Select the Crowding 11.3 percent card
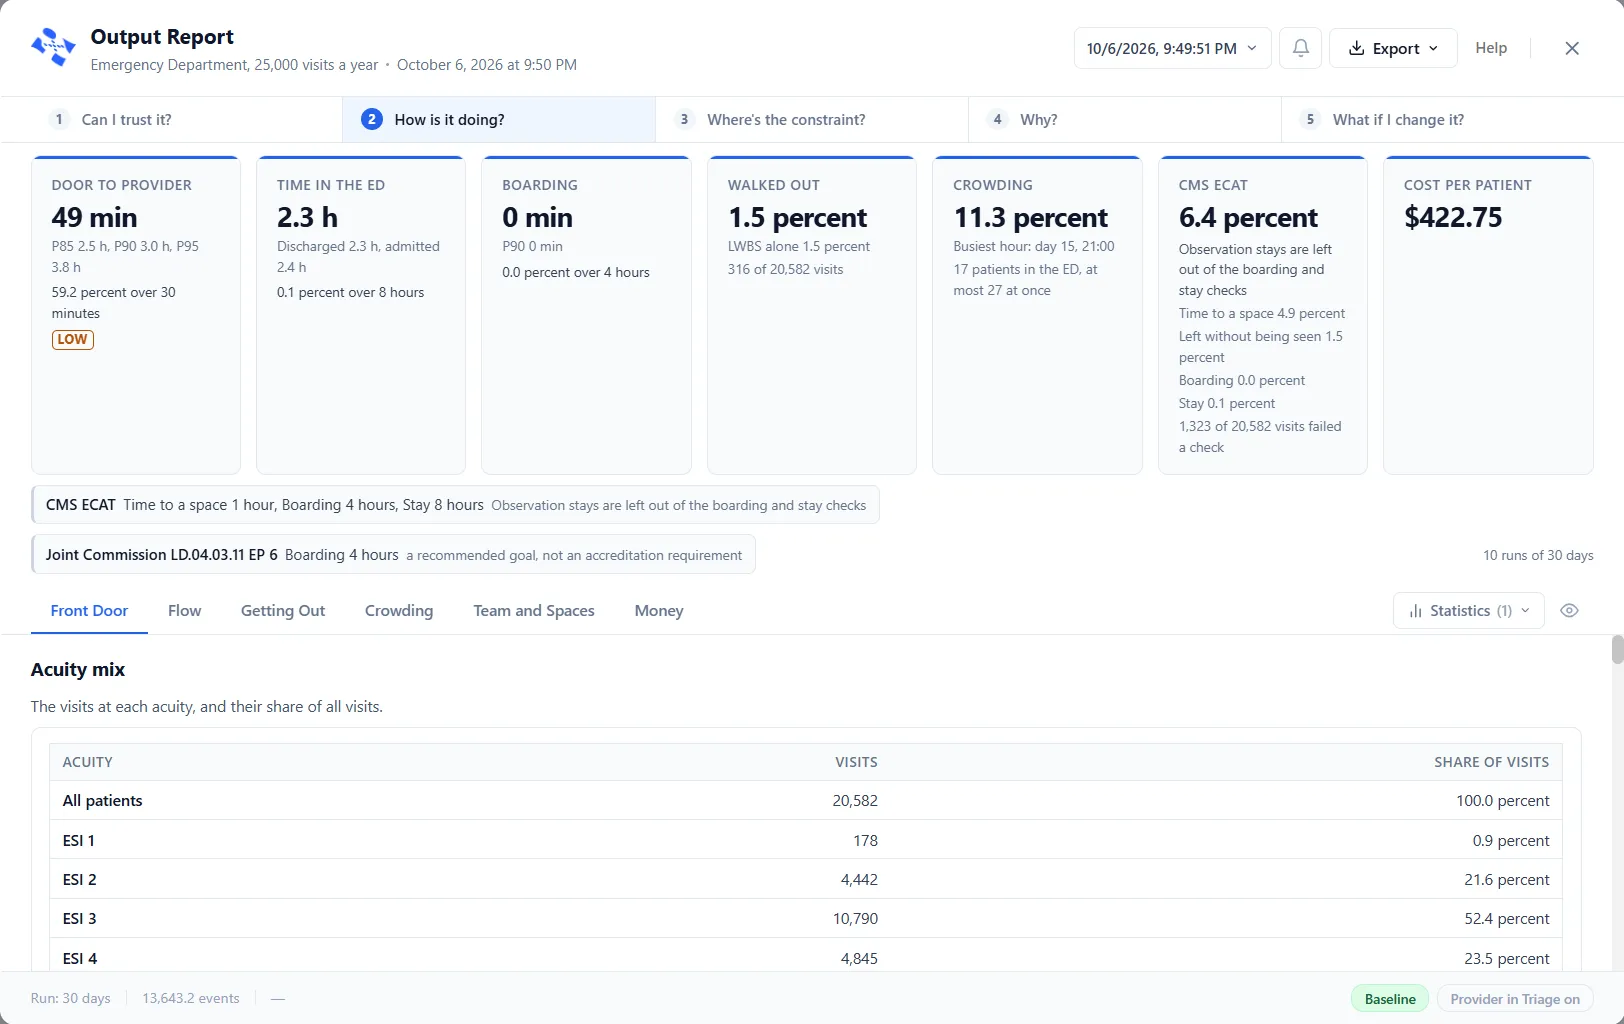Screen dimensions: 1624x1024 [1037, 315]
